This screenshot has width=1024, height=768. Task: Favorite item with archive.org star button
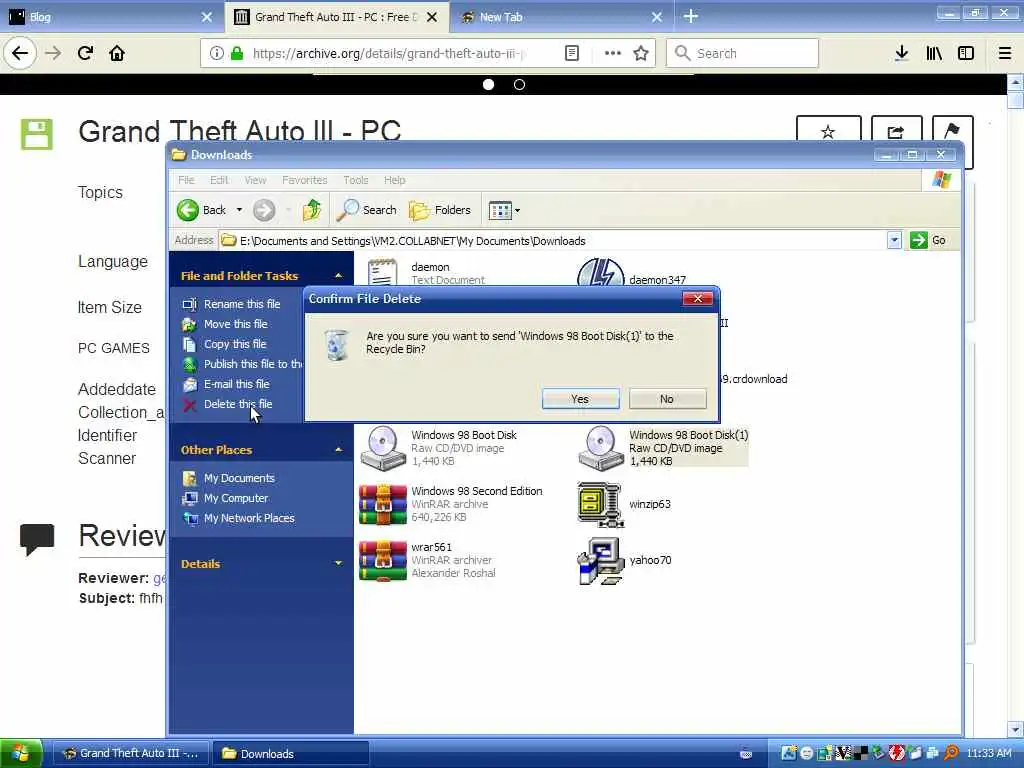(828, 133)
